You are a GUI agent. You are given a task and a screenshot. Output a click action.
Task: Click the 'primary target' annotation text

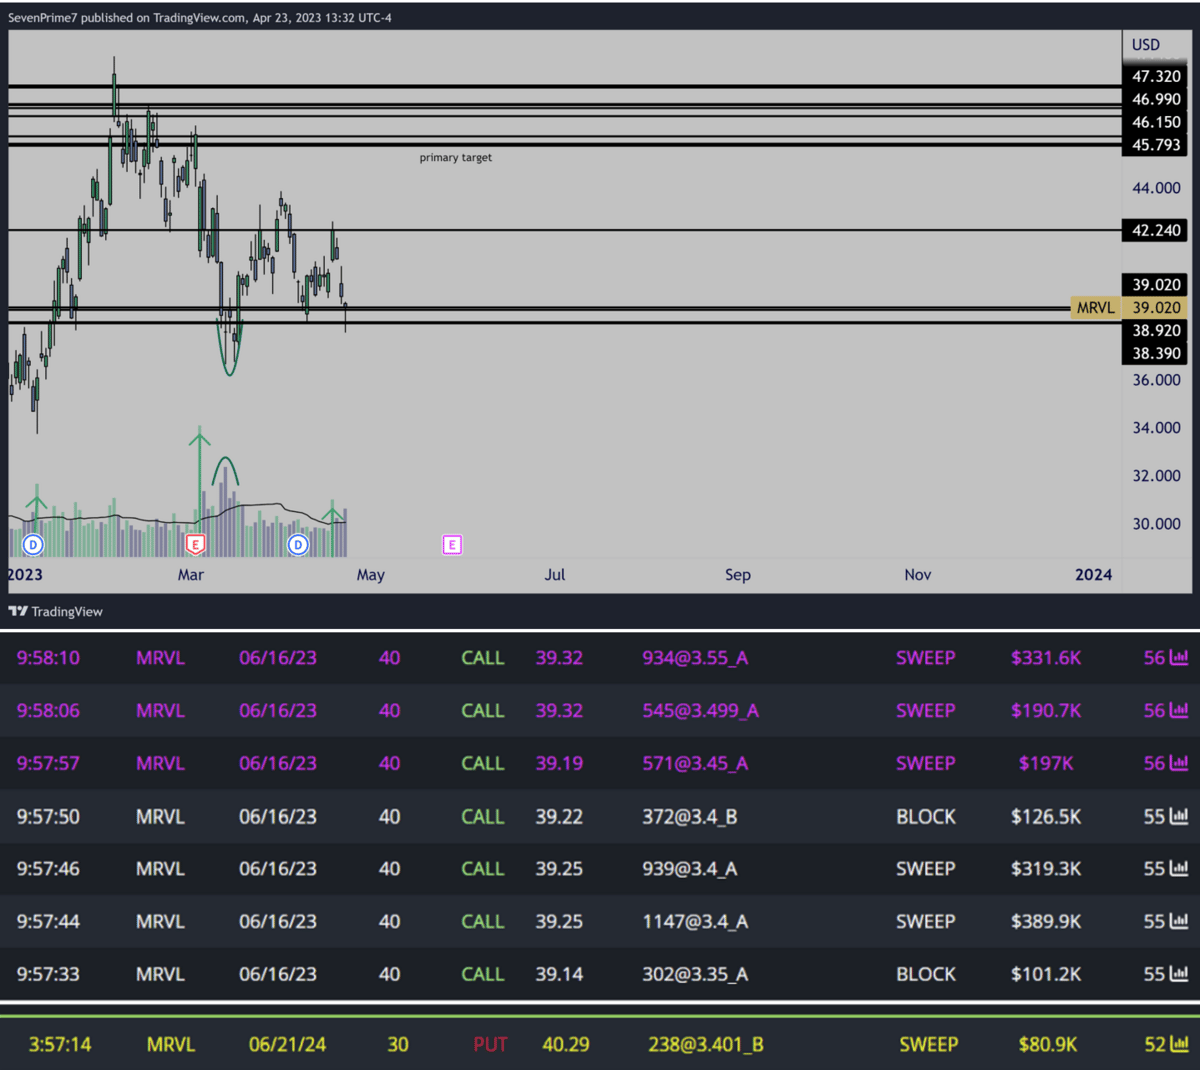point(455,157)
